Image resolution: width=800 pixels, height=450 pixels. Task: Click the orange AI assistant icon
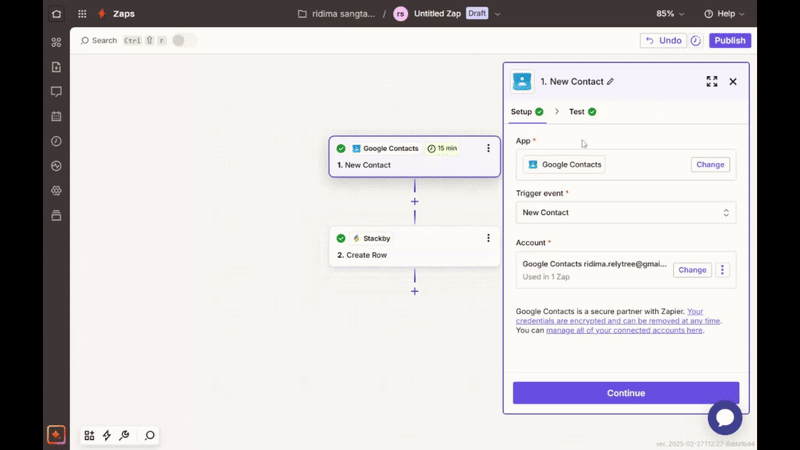click(x=56, y=435)
